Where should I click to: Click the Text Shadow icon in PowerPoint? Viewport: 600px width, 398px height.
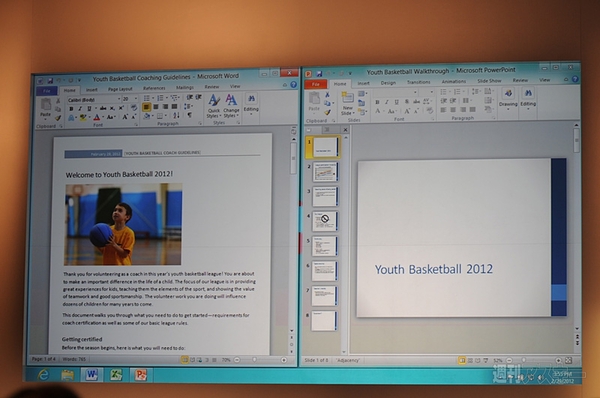(407, 101)
